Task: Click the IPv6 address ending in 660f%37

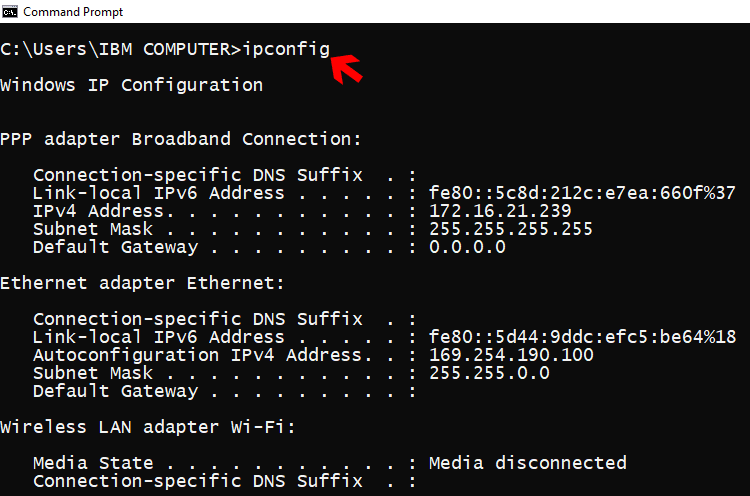Action: (x=582, y=193)
